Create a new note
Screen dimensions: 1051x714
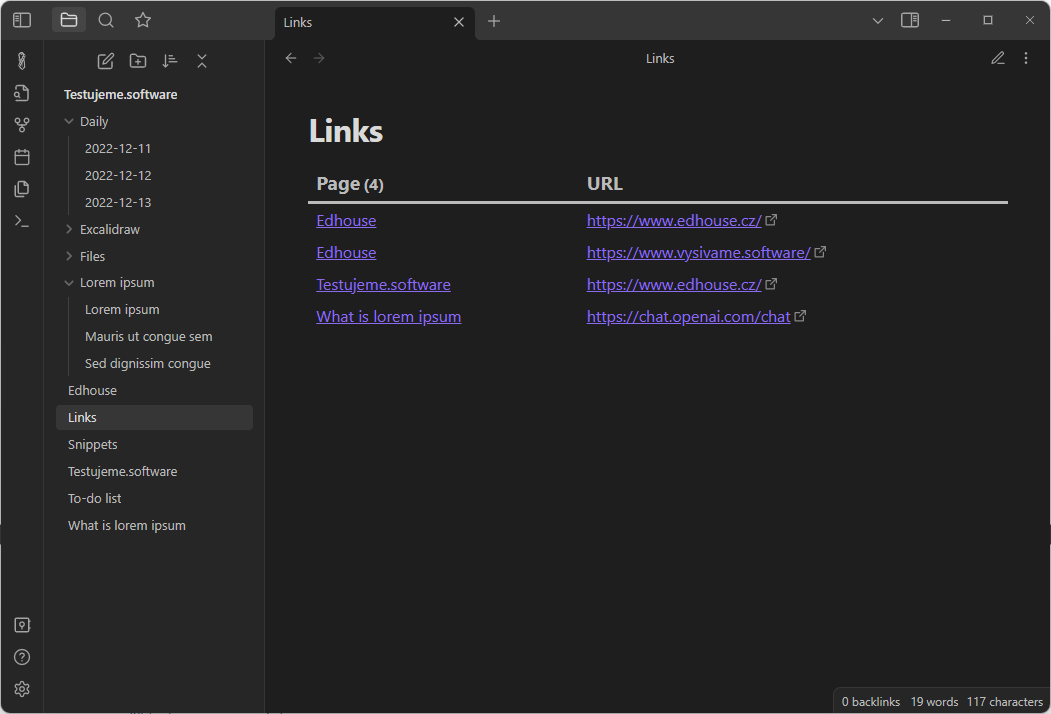[105, 61]
